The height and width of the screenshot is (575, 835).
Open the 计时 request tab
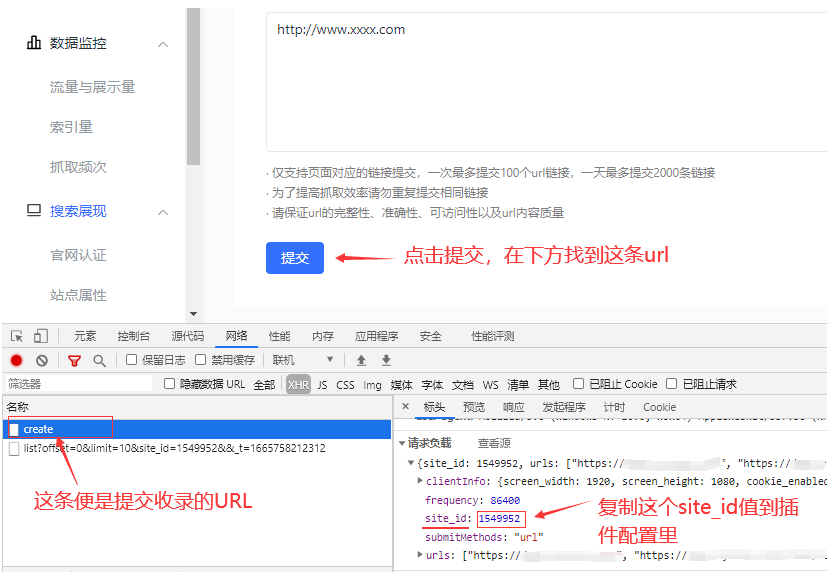coord(614,407)
